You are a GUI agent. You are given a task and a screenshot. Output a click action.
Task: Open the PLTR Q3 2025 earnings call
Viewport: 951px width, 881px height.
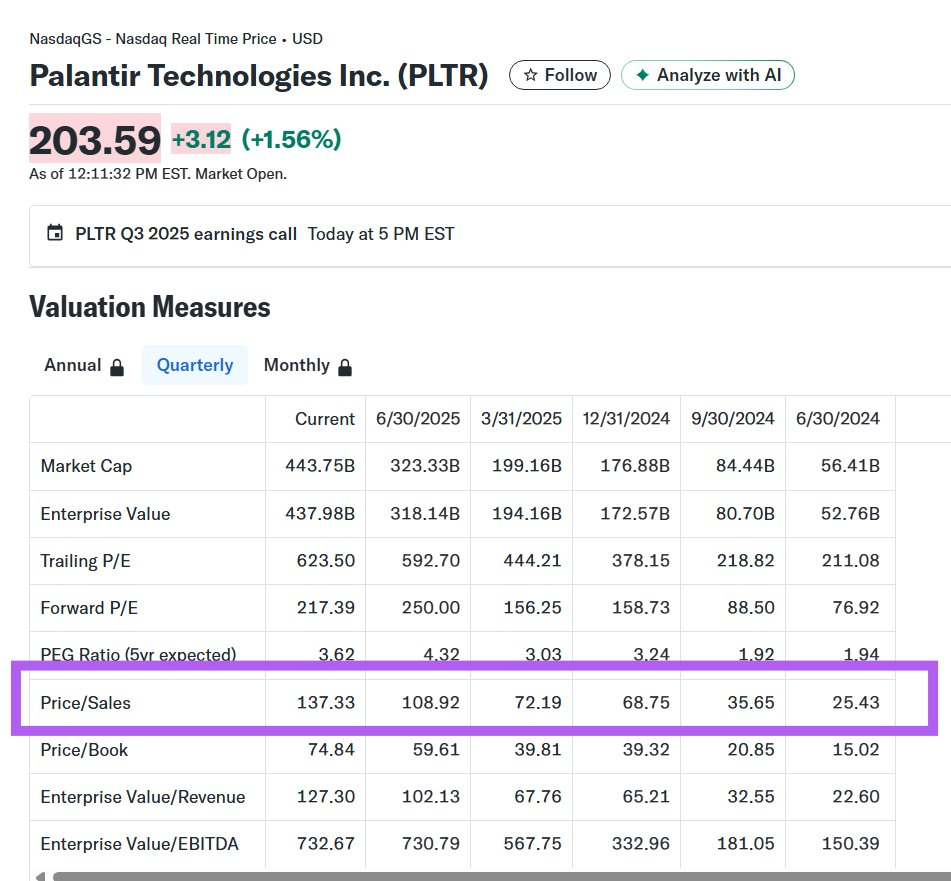[186, 234]
